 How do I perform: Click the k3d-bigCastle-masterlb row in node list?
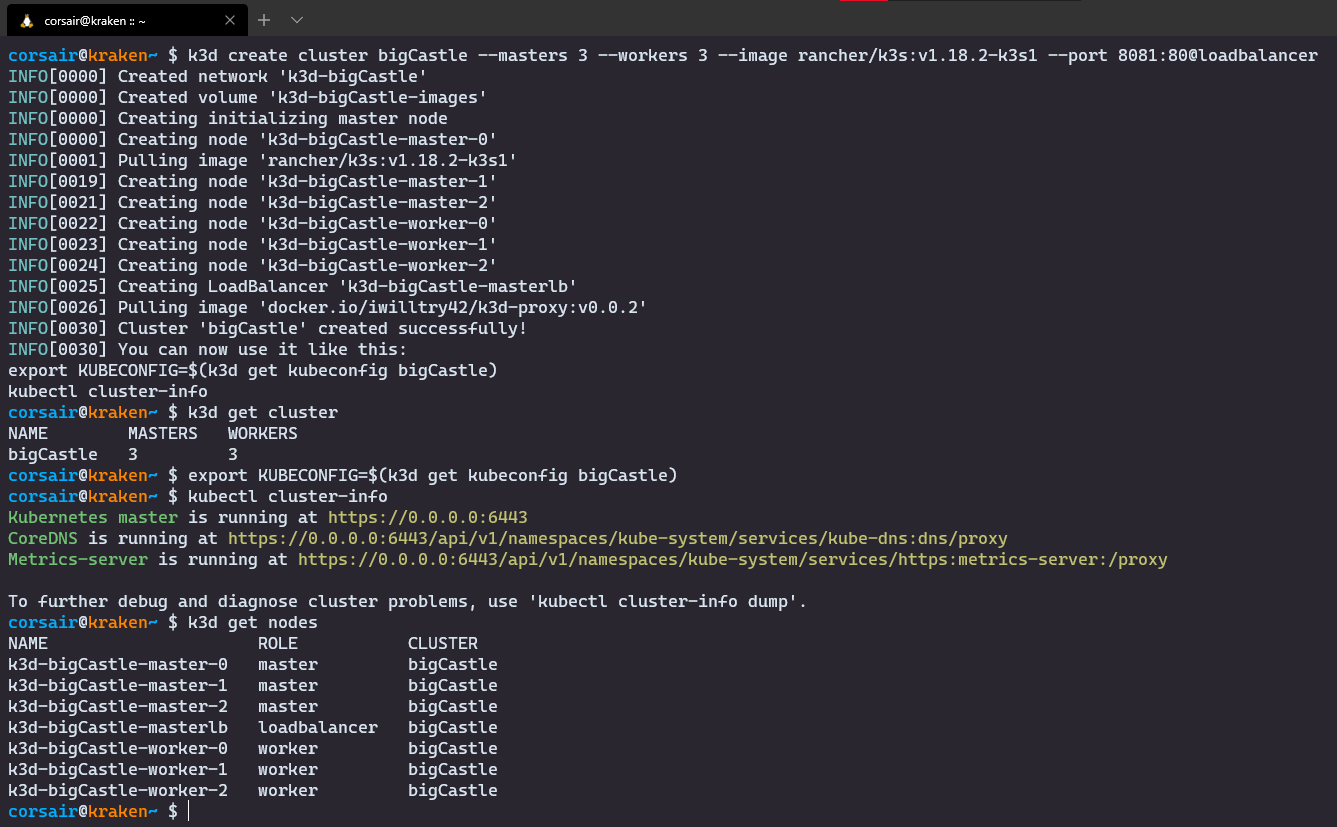click(x=118, y=727)
